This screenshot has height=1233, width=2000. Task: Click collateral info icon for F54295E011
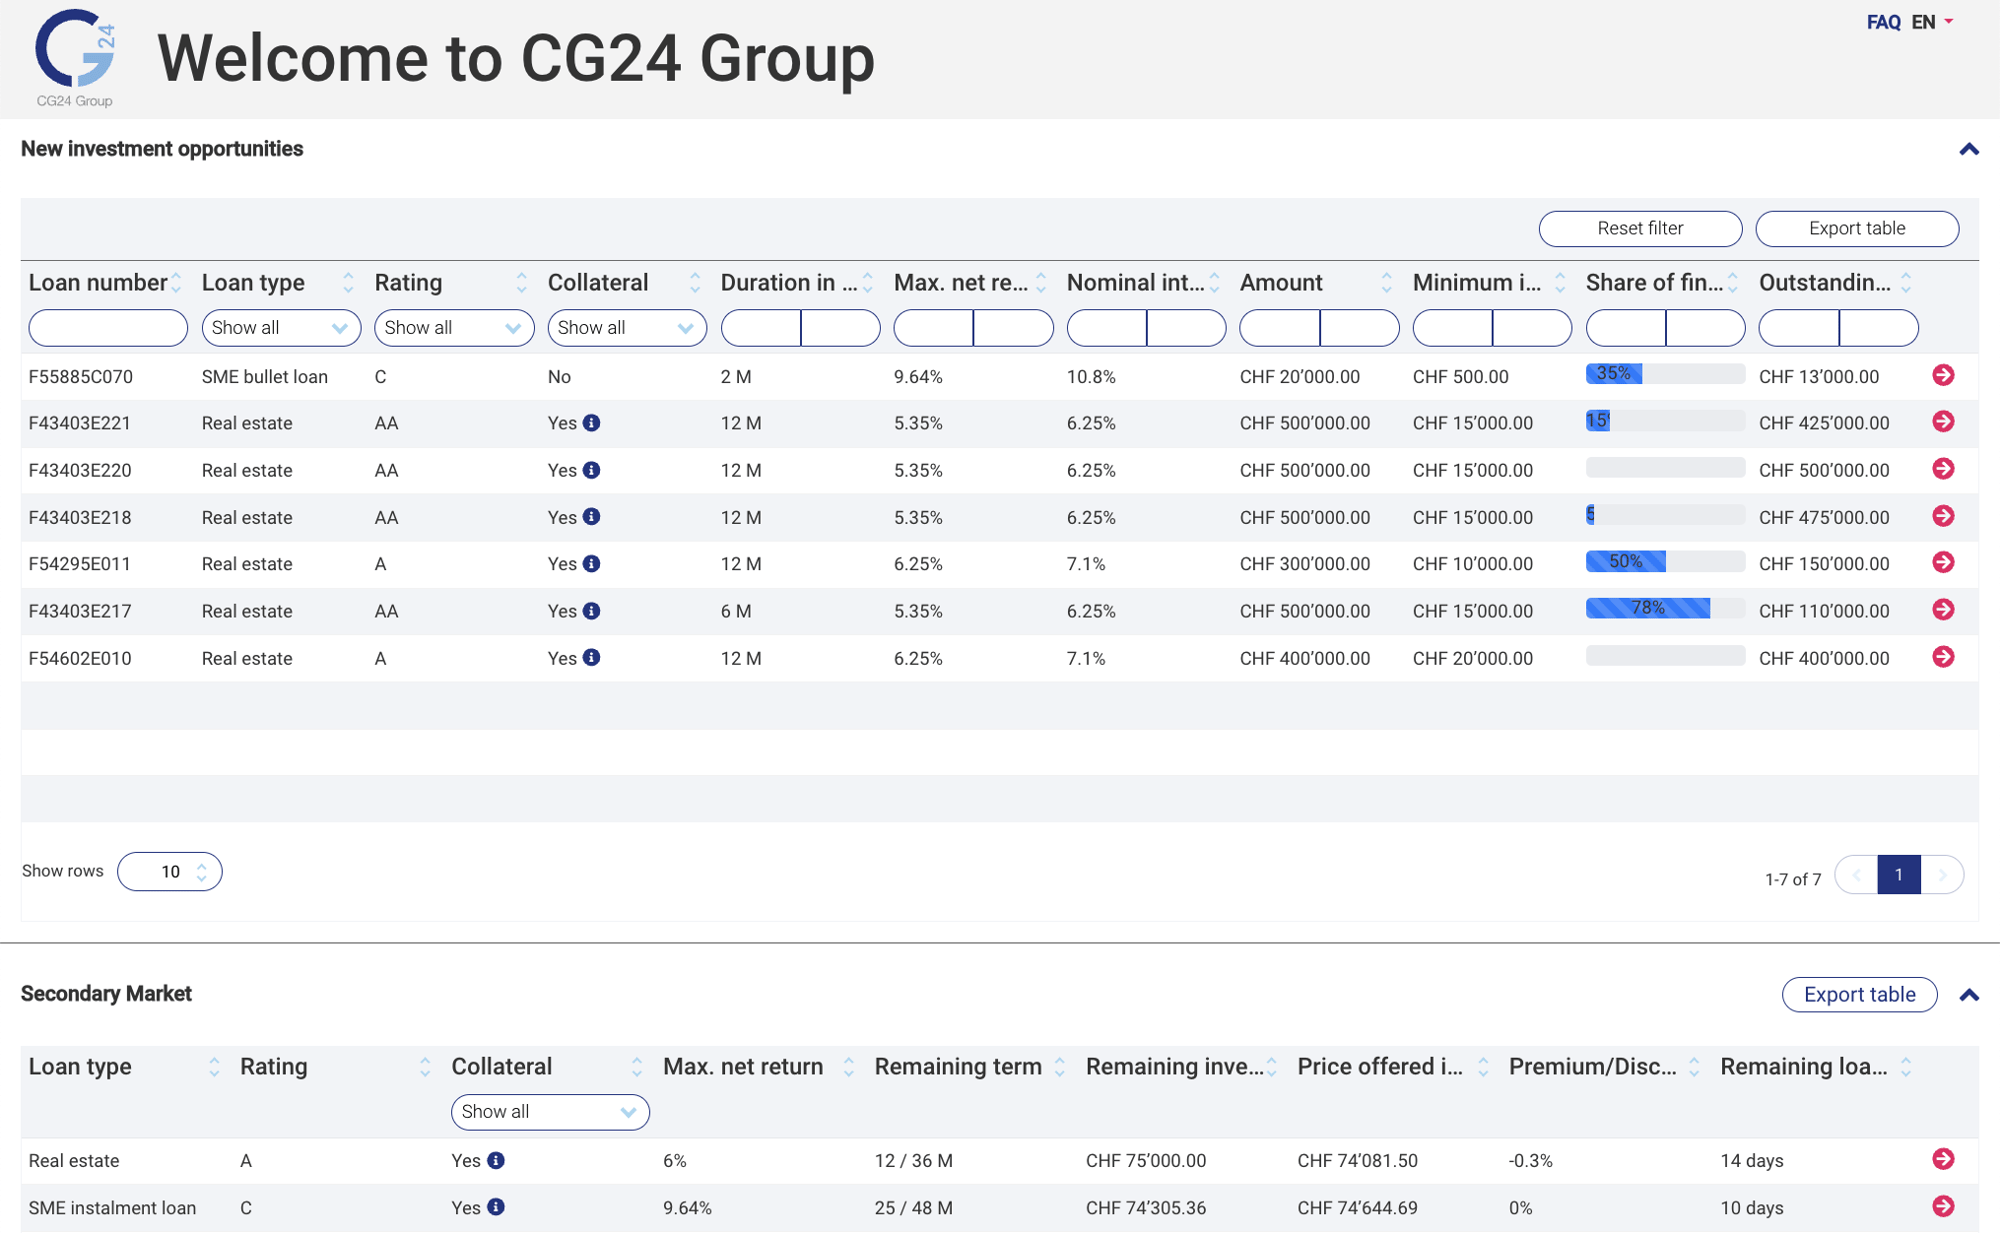tap(592, 564)
